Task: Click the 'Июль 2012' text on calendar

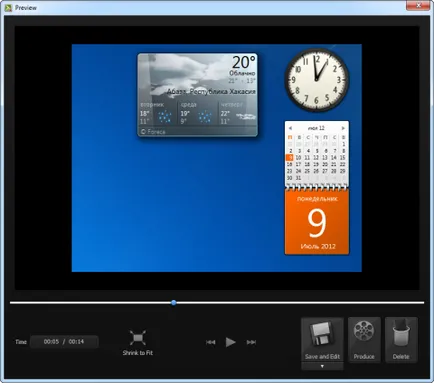Action: click(318, 246)
